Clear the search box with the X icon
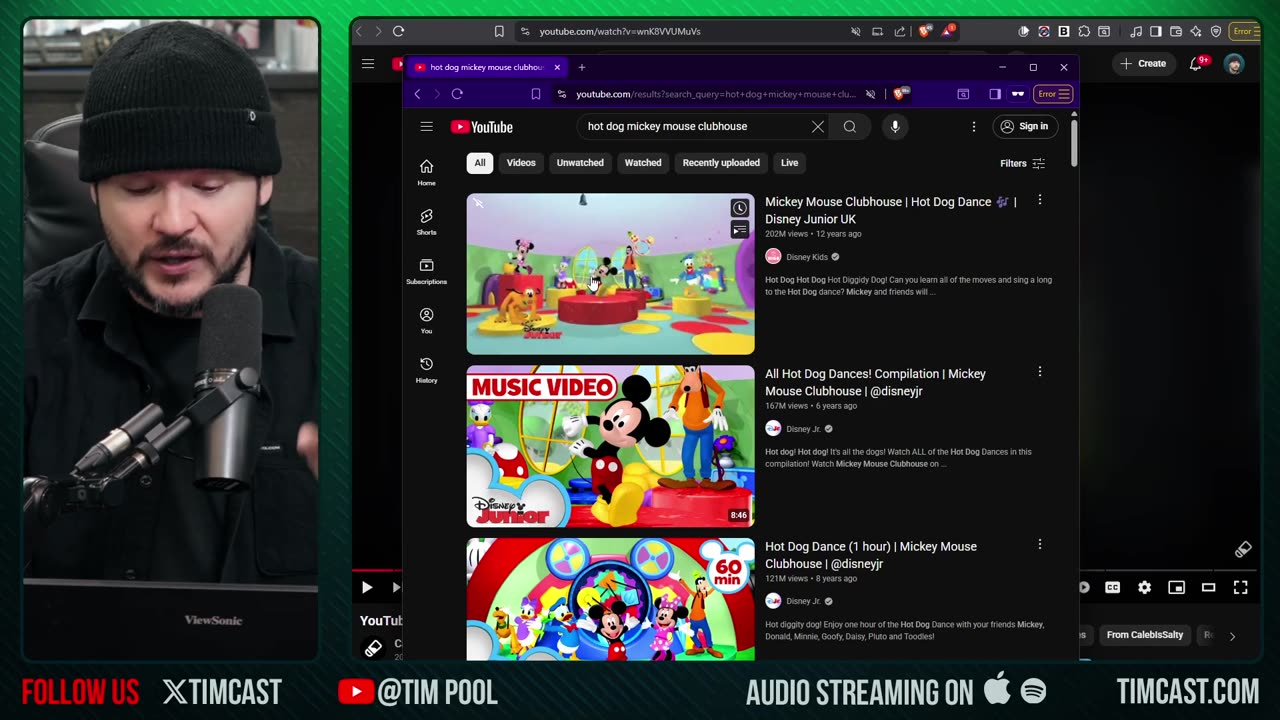 click(x=818, y=127)
